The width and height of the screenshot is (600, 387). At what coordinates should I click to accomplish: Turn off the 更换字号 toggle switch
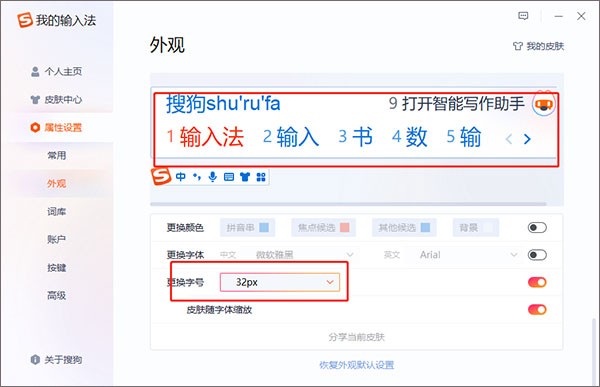537,282
